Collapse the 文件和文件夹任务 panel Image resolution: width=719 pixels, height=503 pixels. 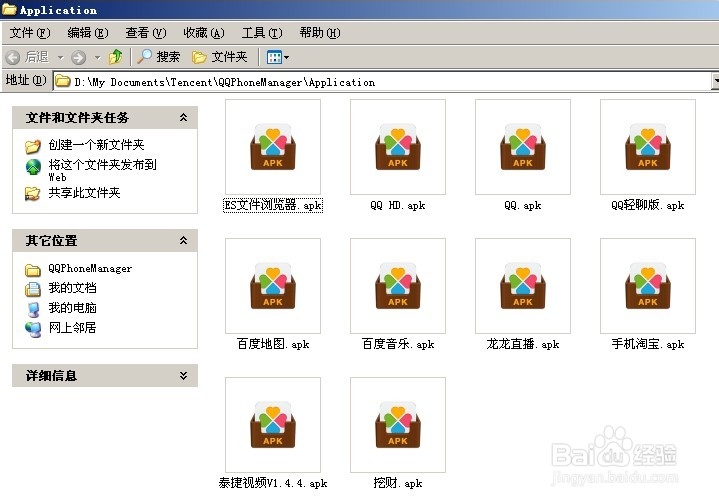[x=183, y=118]
